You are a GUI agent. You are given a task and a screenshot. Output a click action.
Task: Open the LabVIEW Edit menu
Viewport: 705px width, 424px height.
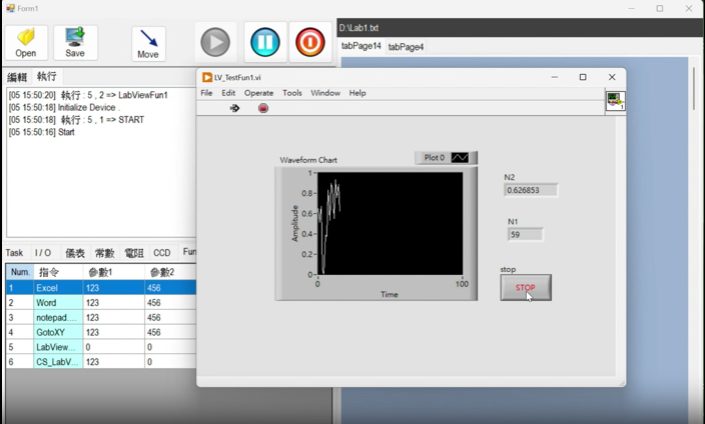(x=228, y=93)
